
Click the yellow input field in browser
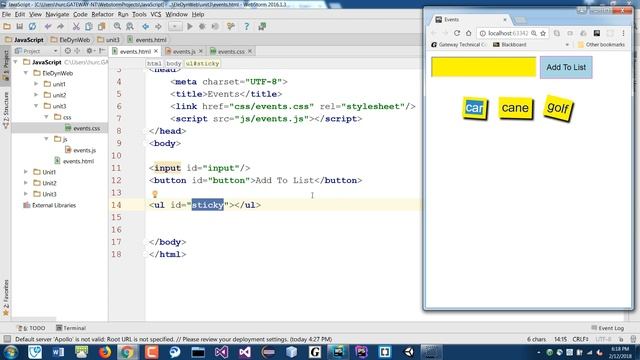(x=484, y=67)
